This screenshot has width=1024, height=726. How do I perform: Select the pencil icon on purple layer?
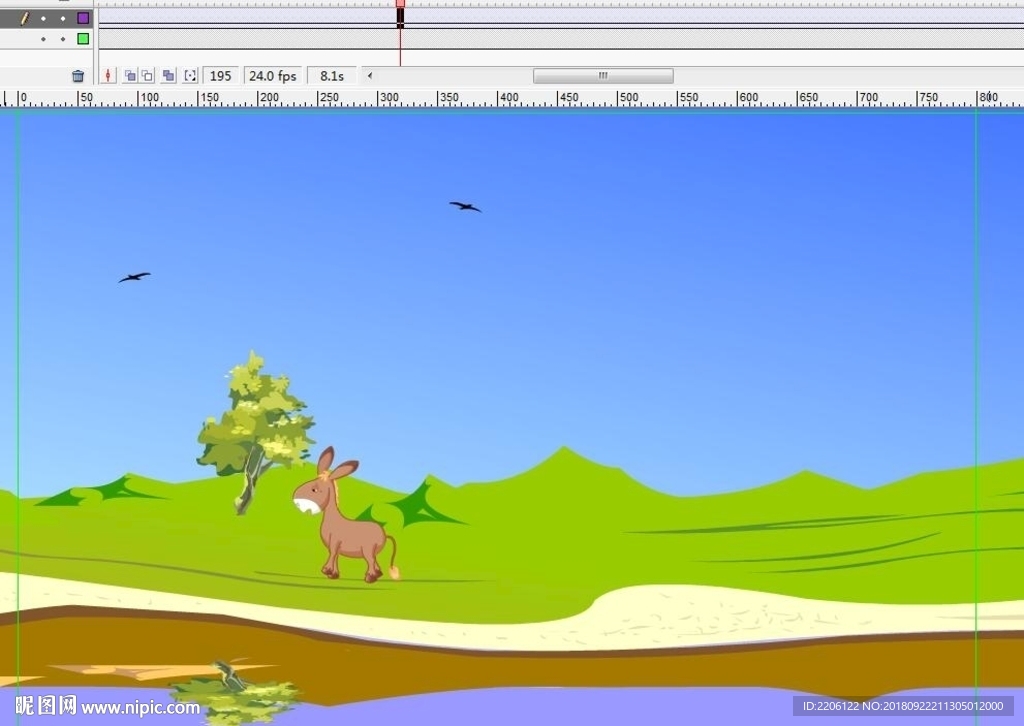pyautogui.click(x=25, y=18)
